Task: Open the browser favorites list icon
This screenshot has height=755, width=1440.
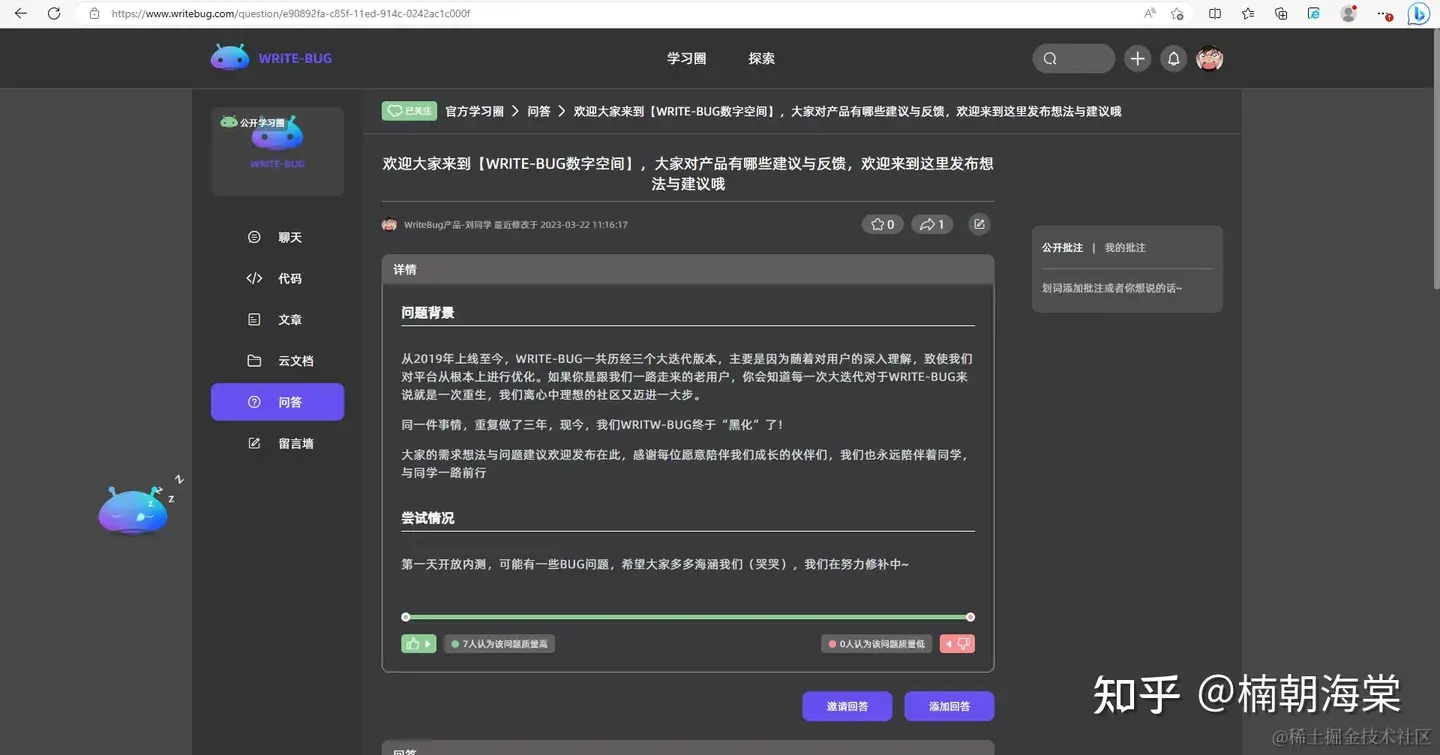Action: tap(1248, 14)
